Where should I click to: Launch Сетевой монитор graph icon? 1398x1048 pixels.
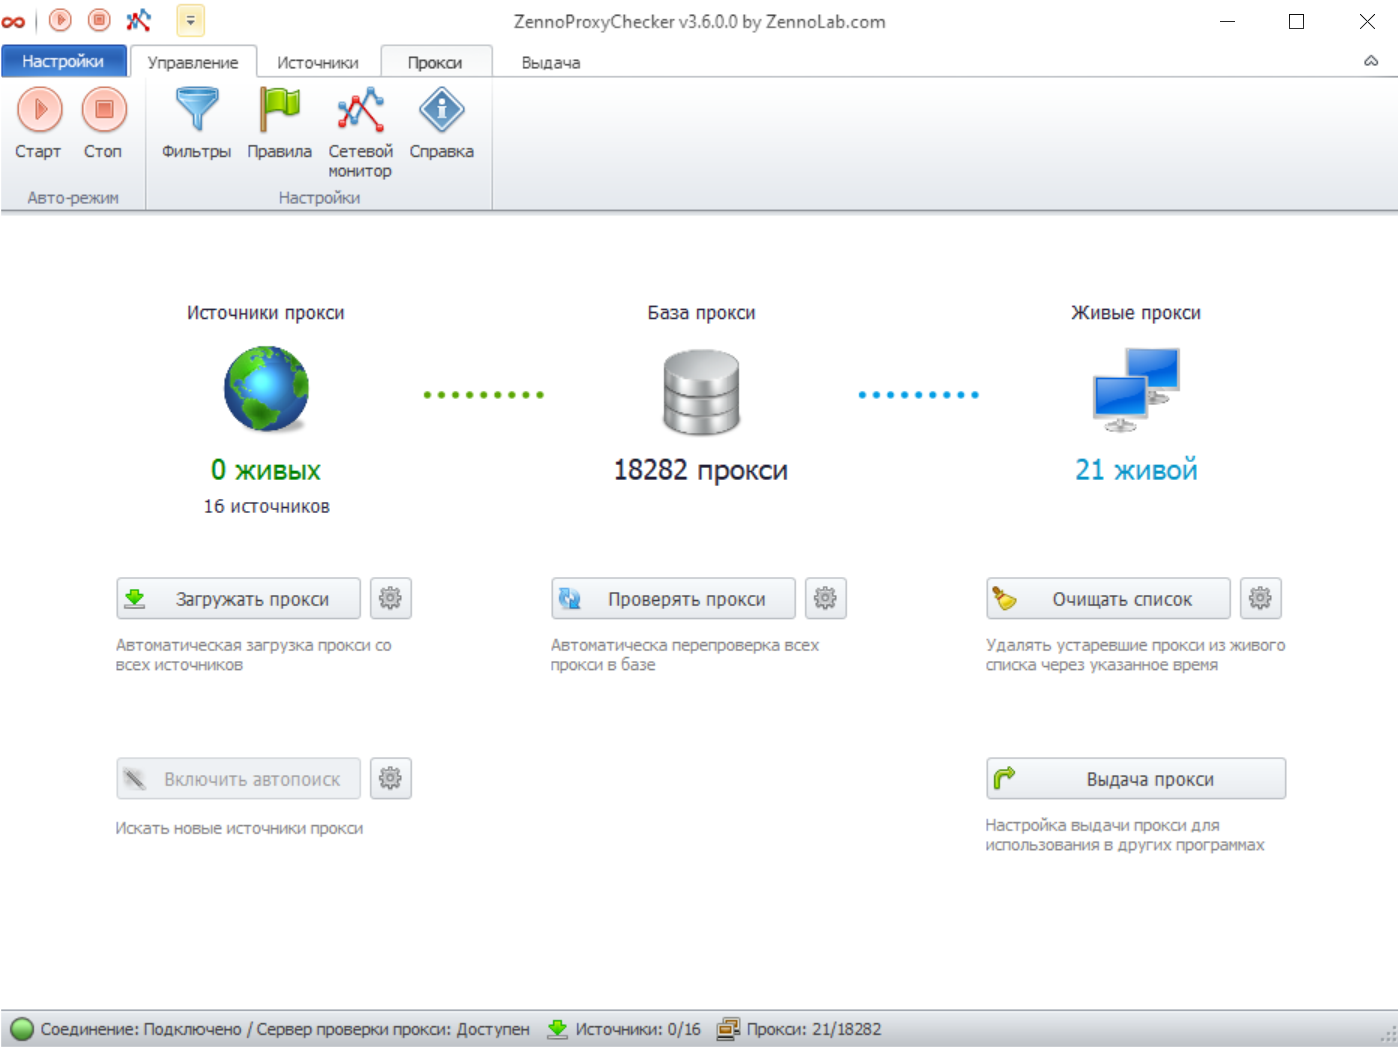[360, 110]
